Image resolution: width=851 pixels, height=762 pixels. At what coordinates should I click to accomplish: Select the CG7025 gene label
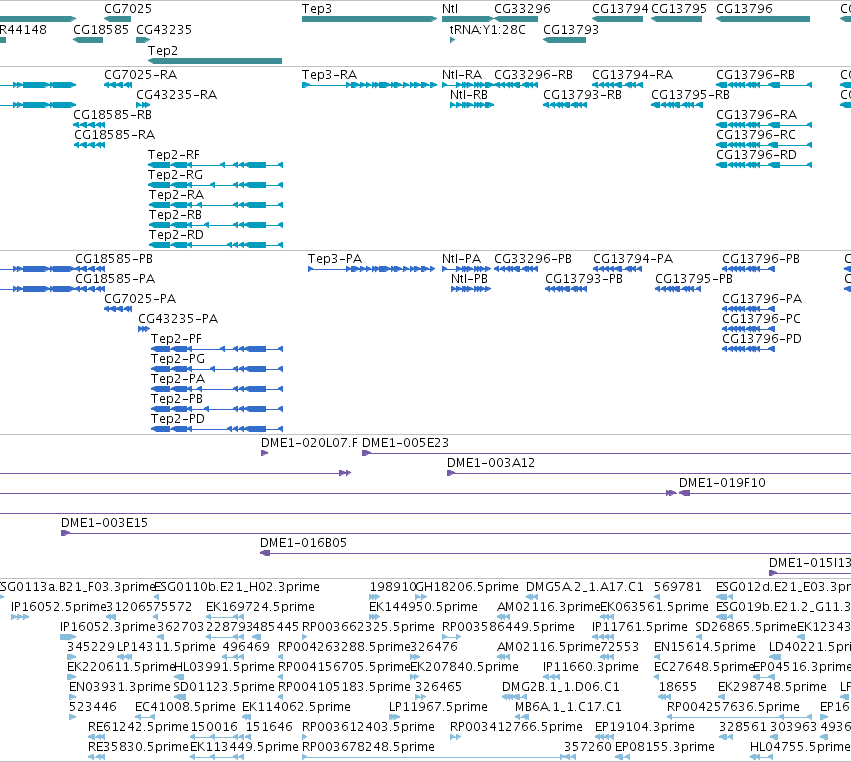(128, 9)
